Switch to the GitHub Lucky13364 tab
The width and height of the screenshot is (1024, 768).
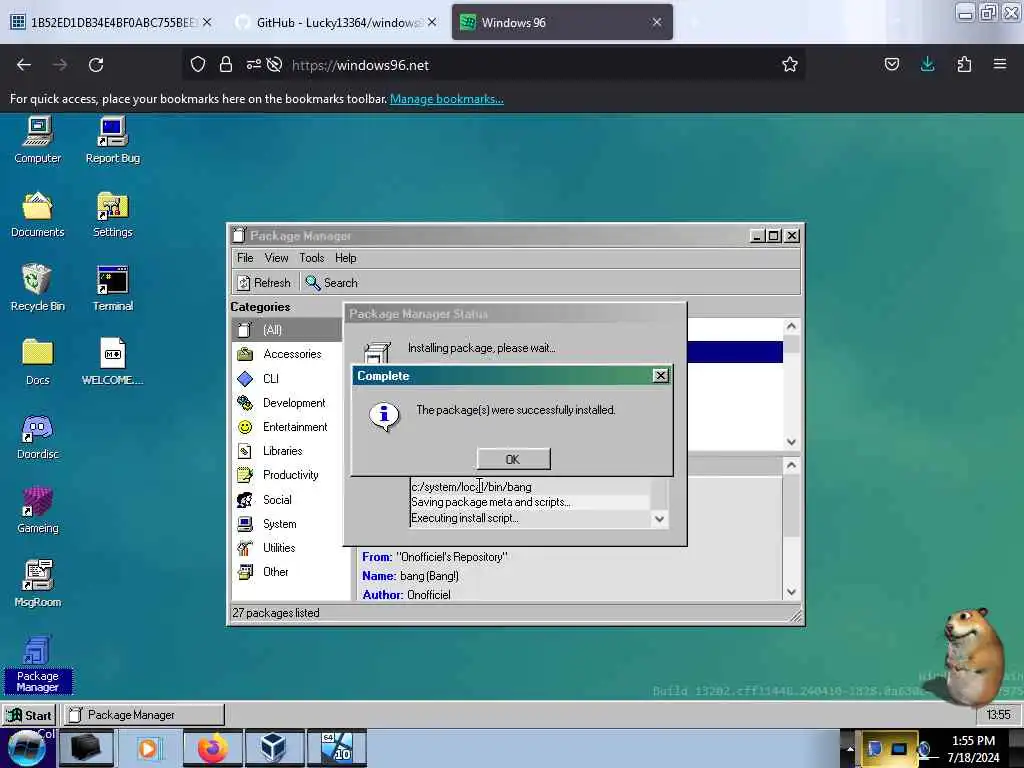[x=336, y=23]
